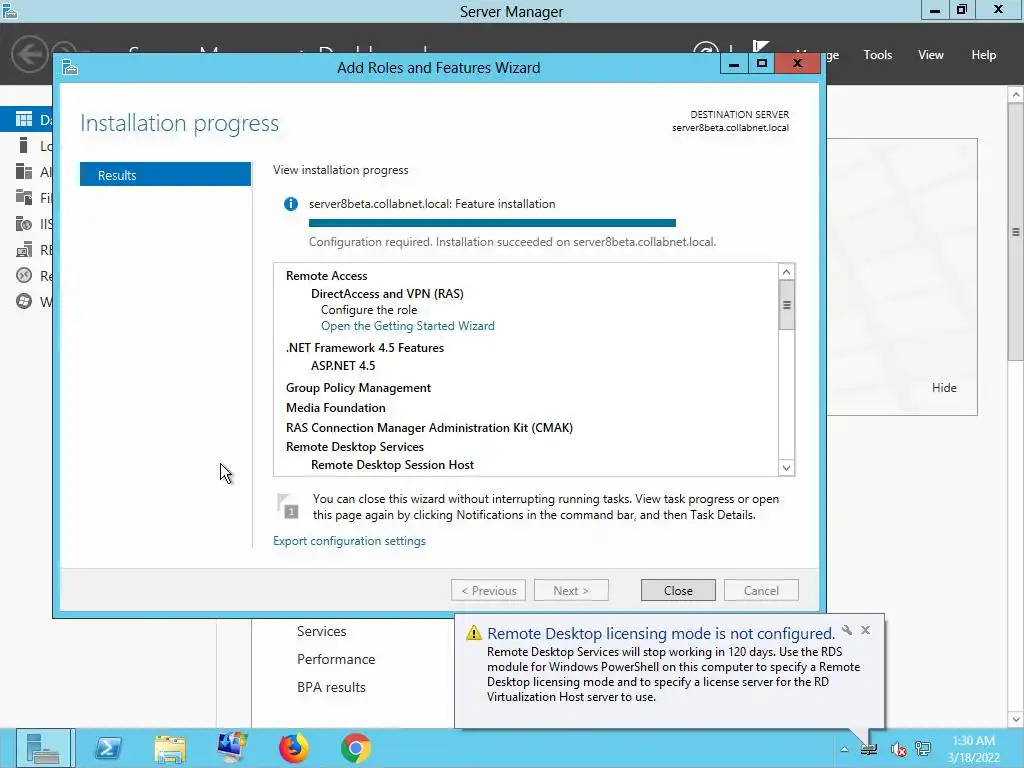Select .NET Framework 4.5 Features entry

[x=365, y=347]
